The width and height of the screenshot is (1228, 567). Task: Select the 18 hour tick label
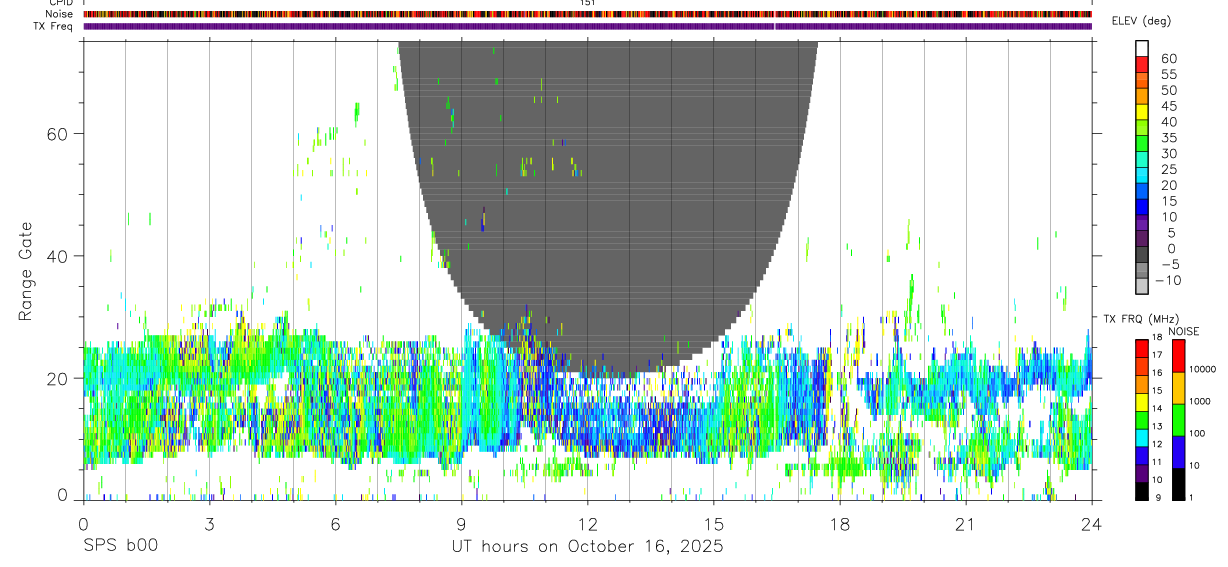[839, 524]
